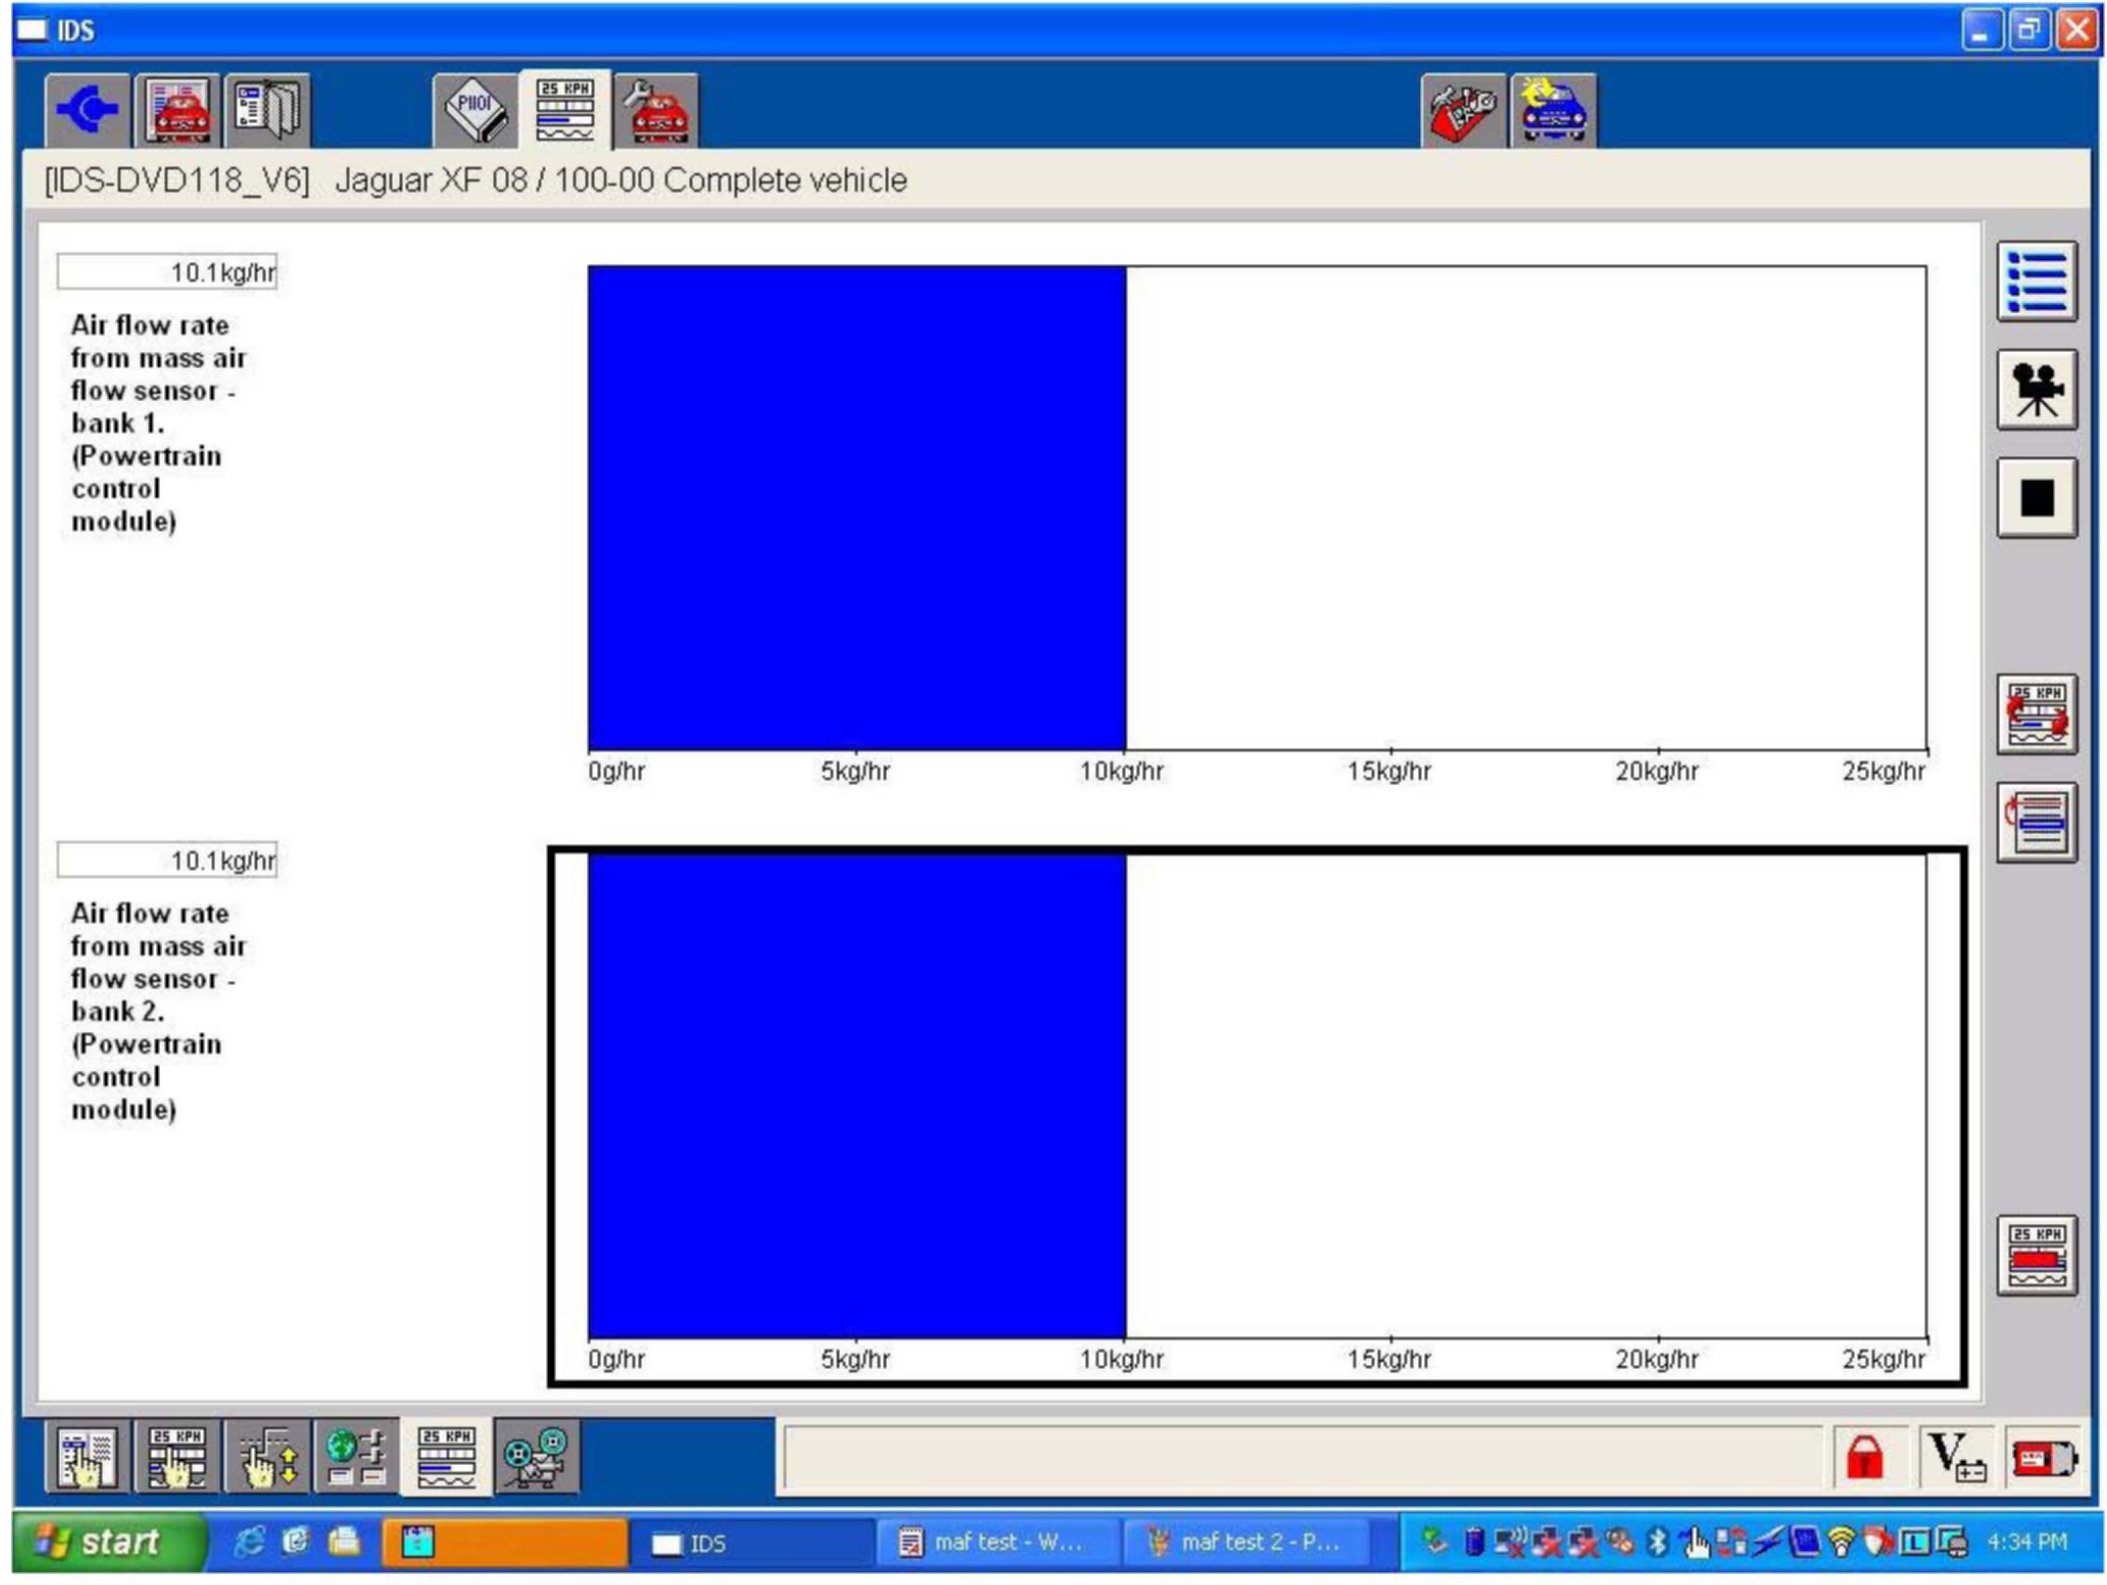Viewport: 2107px width, 1585px height.
Task: Start recording with the movie camera icon
Action: pos(2037,390)
